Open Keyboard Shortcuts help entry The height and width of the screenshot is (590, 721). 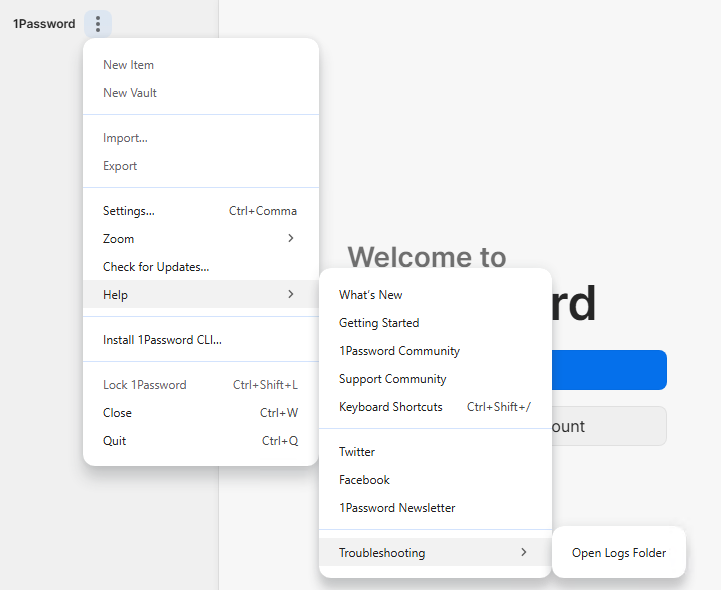tap(435, 407)
